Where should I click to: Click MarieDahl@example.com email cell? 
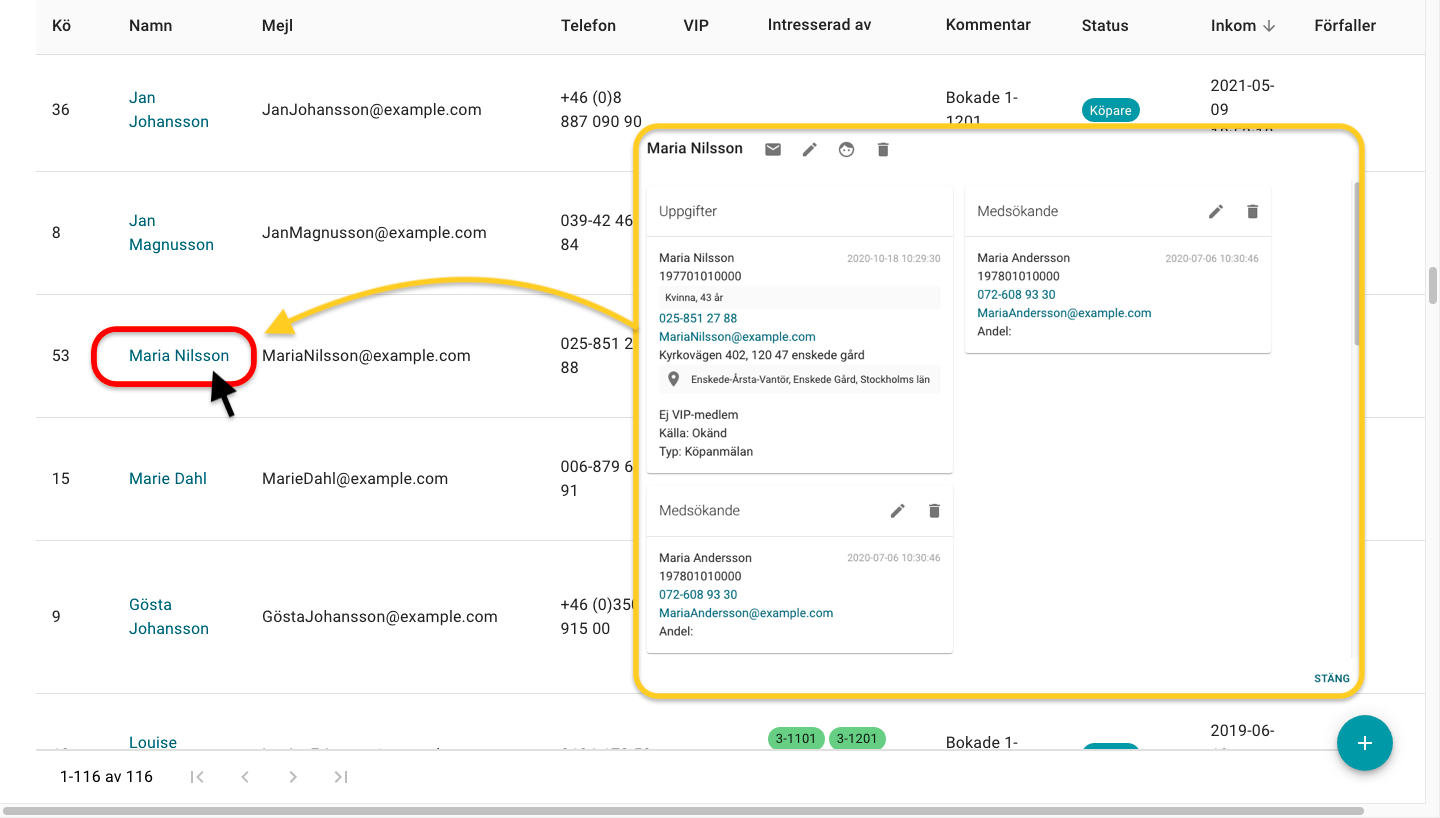pos(355,478)
